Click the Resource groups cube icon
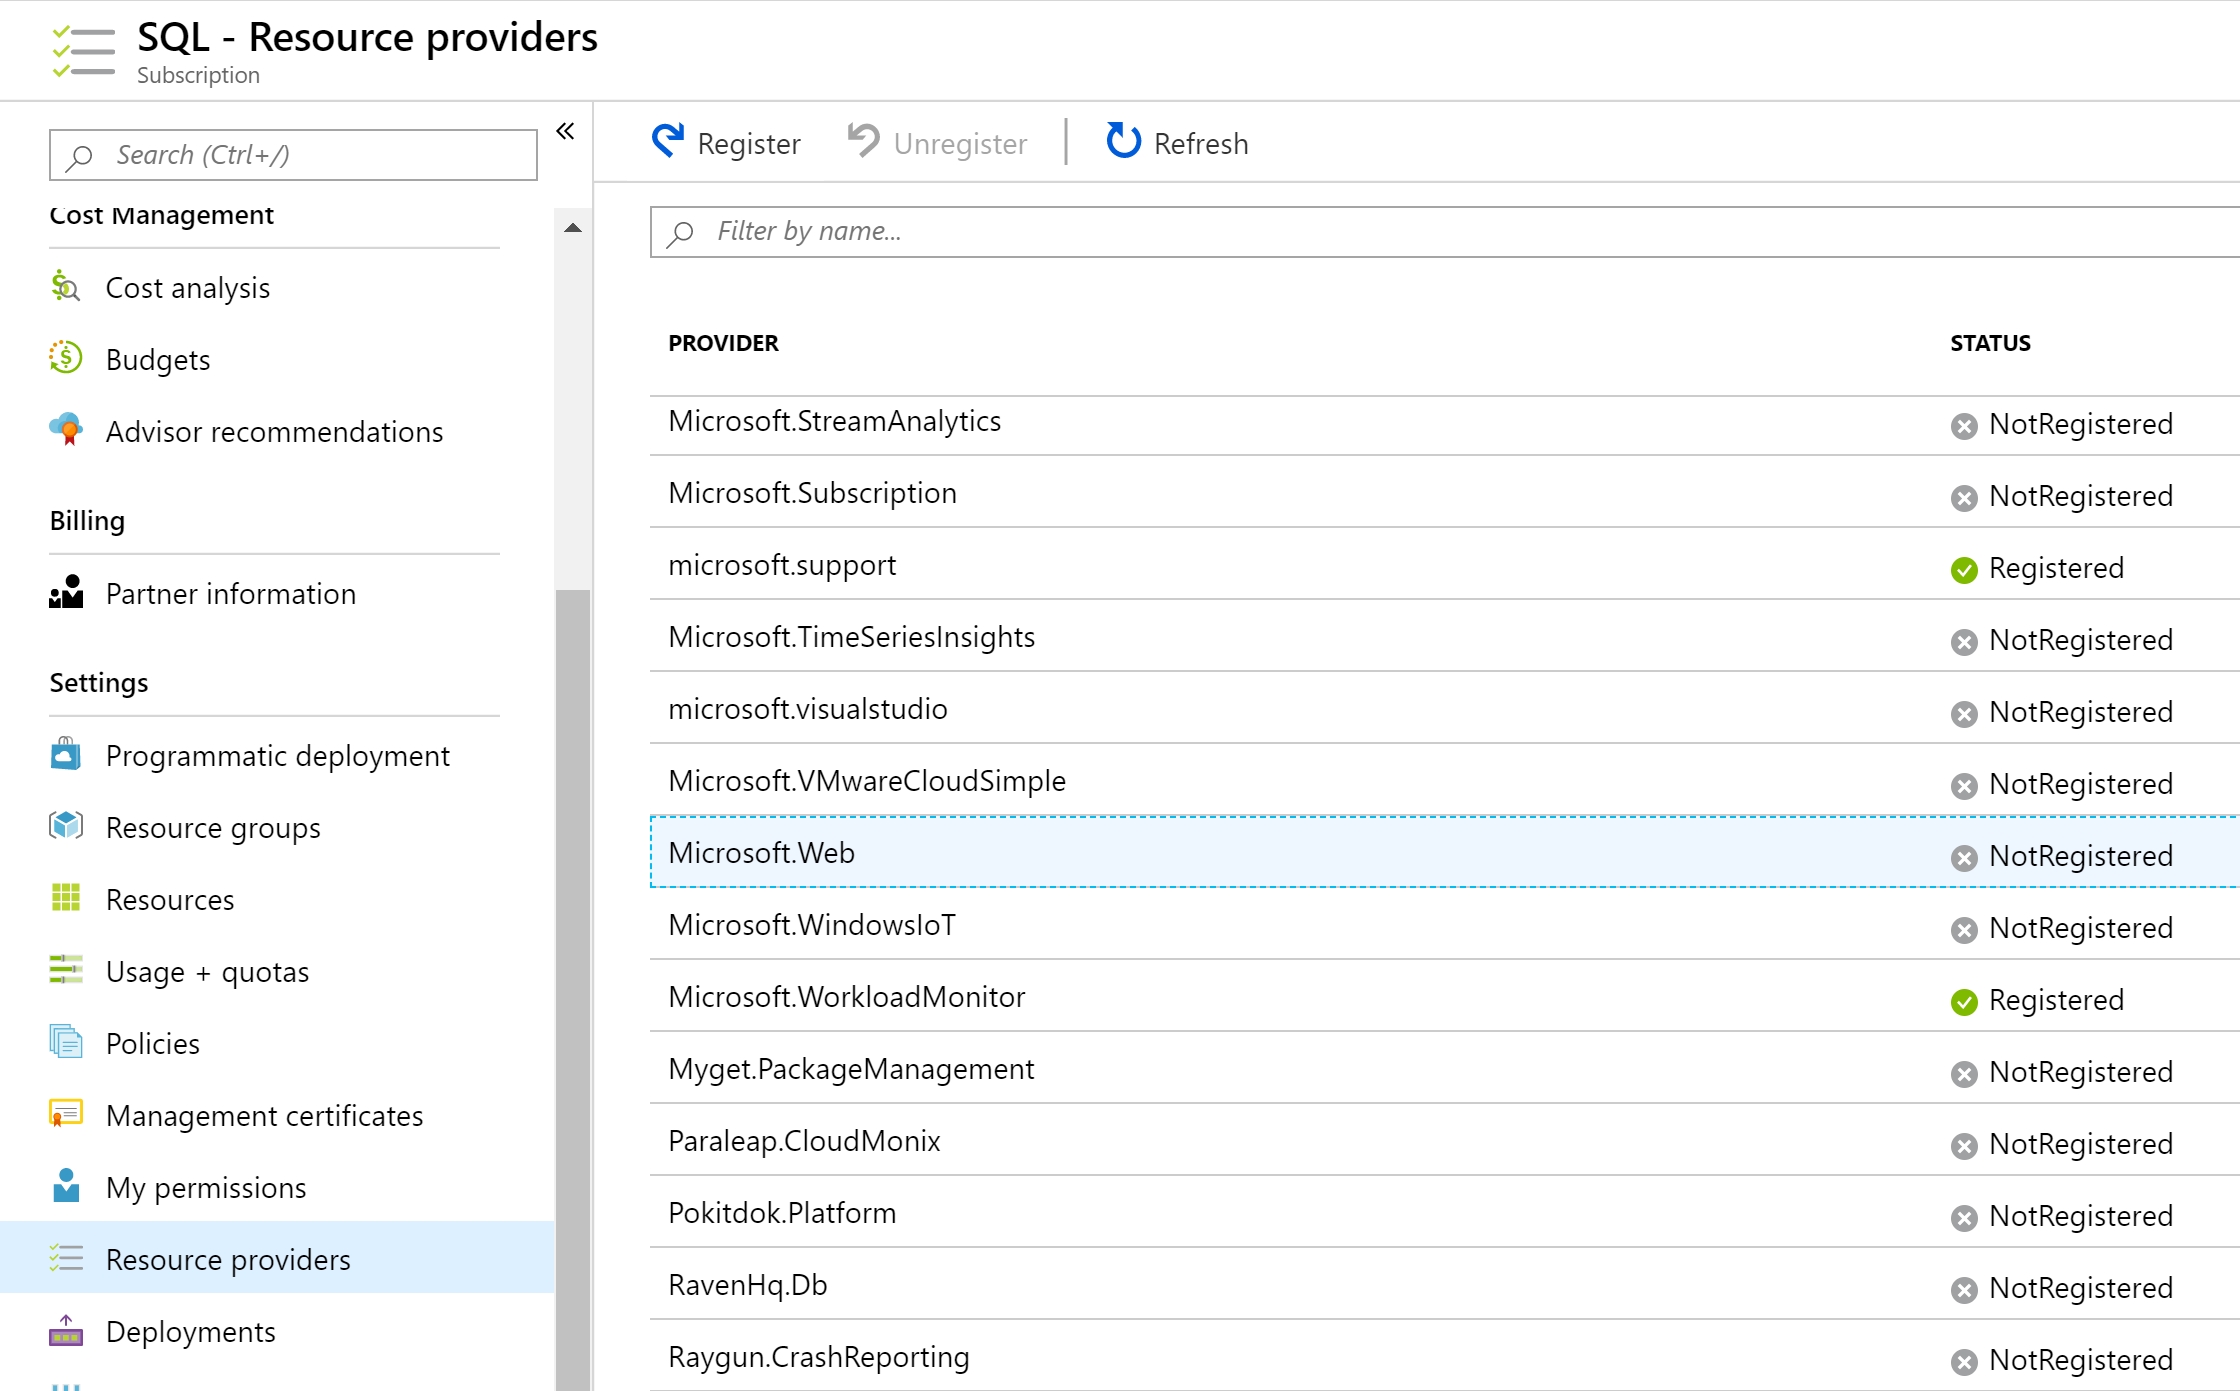This screenshot has height=1391, width=2240. pyautogui.click(x=65, y=827)
